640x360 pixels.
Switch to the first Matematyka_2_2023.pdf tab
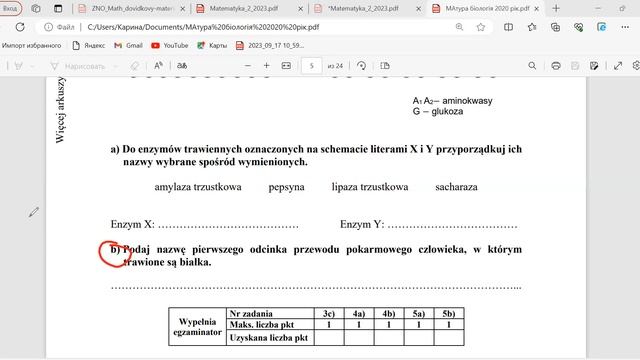tap(243, 8)
